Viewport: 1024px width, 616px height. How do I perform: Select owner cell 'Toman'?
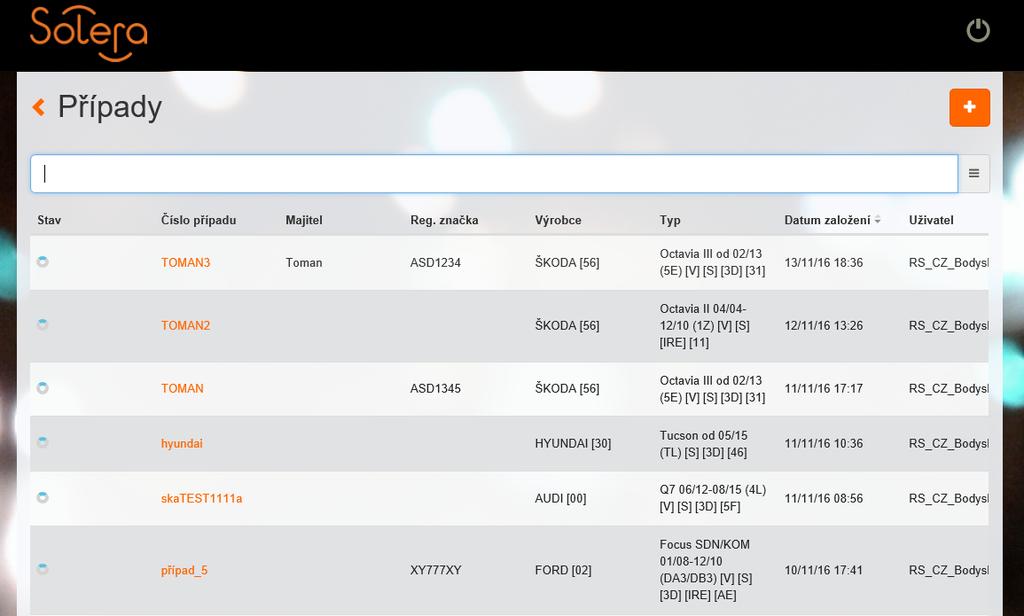304,263
